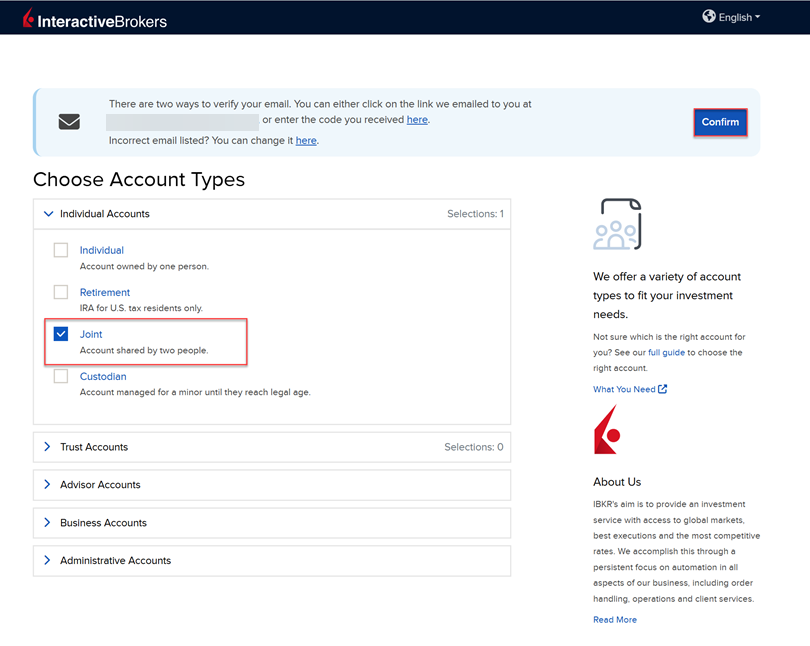Click the external link icon beside What You Need
The height and width of the screenshot is (646, 810).
point(662,389)
